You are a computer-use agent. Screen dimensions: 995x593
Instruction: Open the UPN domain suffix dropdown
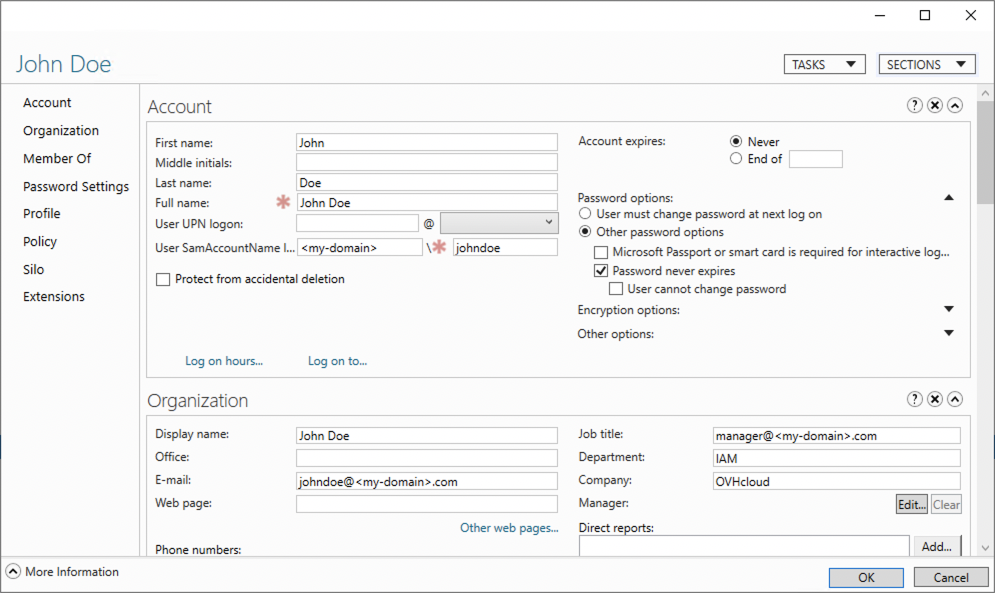tap(548, 222)
